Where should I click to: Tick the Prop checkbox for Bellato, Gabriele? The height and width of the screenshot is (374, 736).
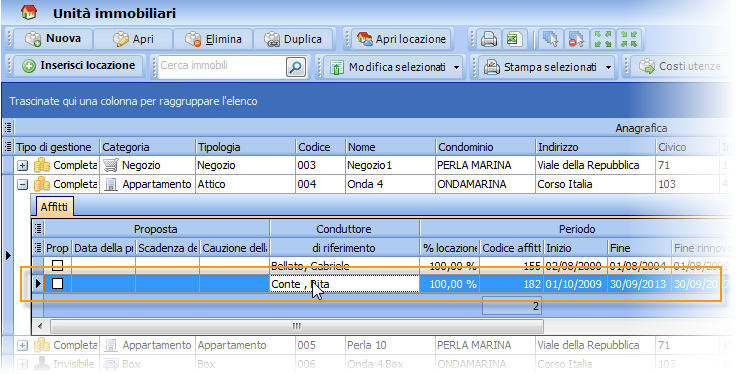[57, 266]
